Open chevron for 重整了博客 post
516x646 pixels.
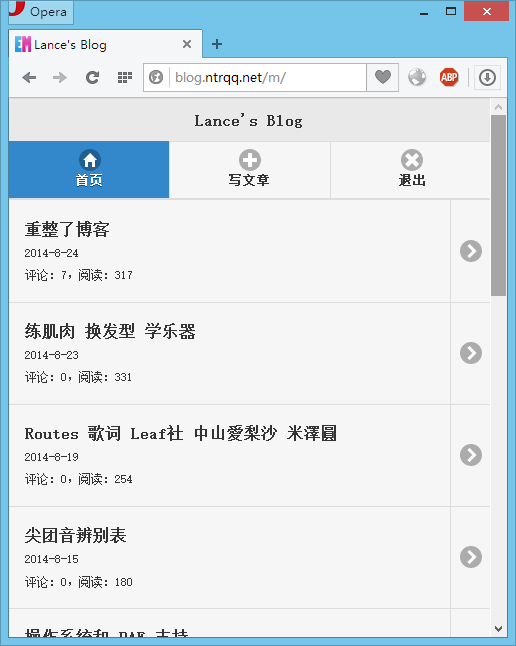click(x=471, y=251)
